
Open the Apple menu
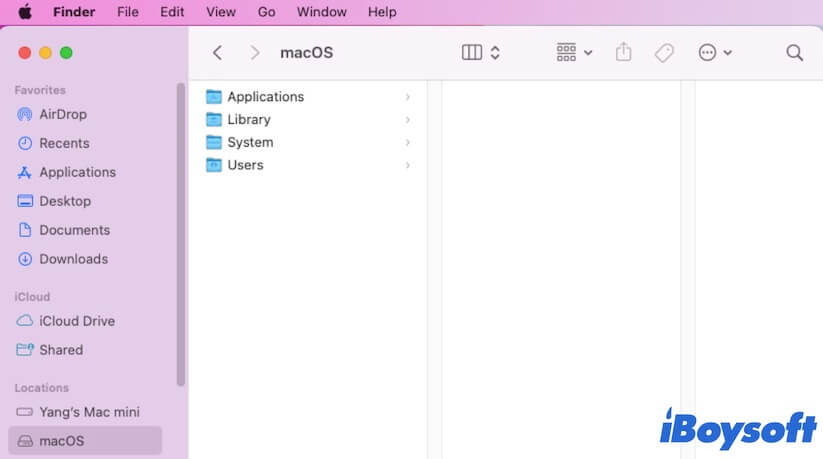(x=25, y=12)
